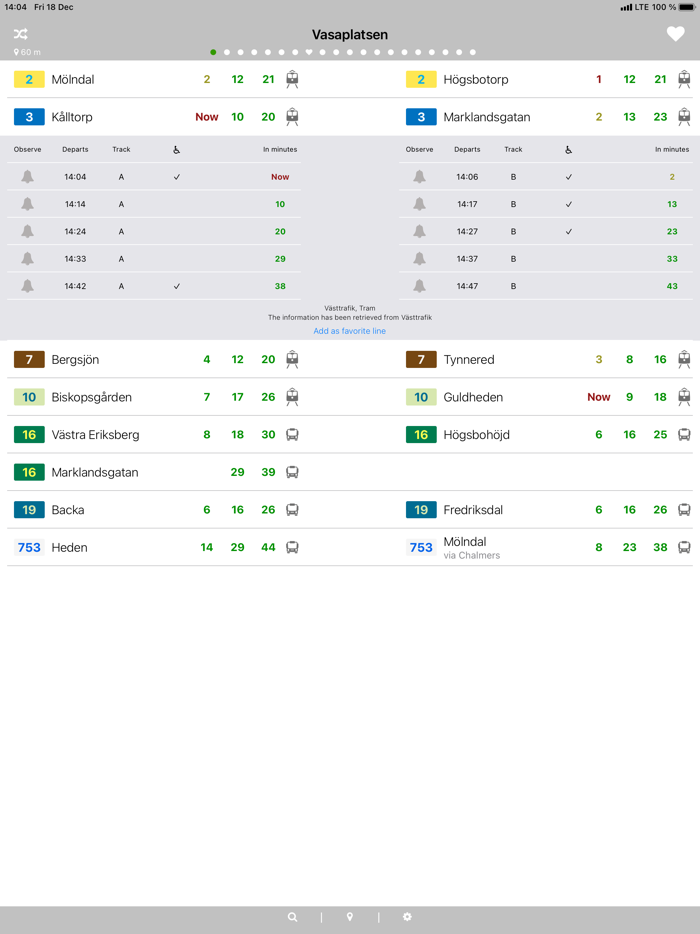Tap tram icon on Tynnered row
Viewport: 700px width, 934px height.
(x=684, y=360)
